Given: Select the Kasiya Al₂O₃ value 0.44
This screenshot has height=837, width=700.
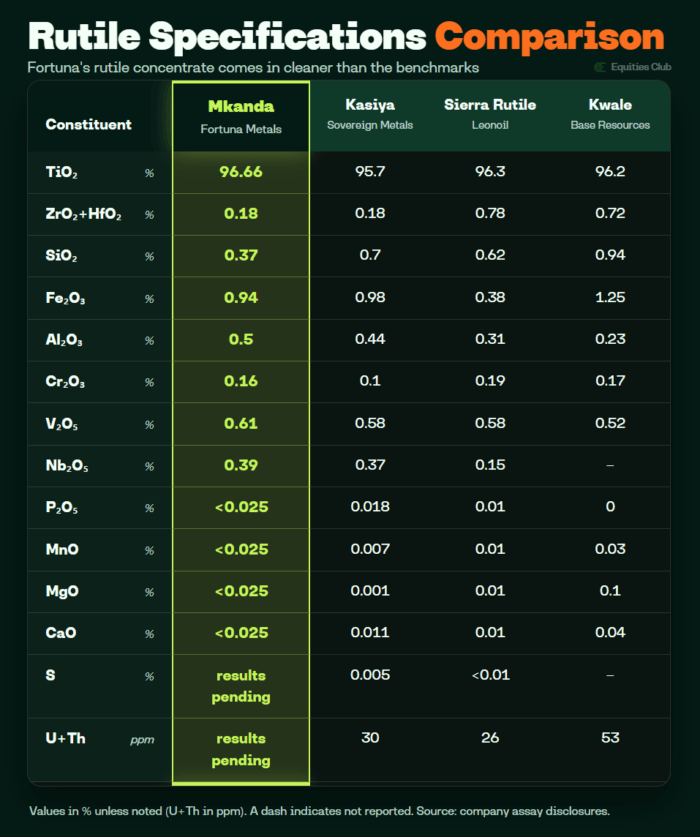Looking at the screenshot, I should [370, 338].
